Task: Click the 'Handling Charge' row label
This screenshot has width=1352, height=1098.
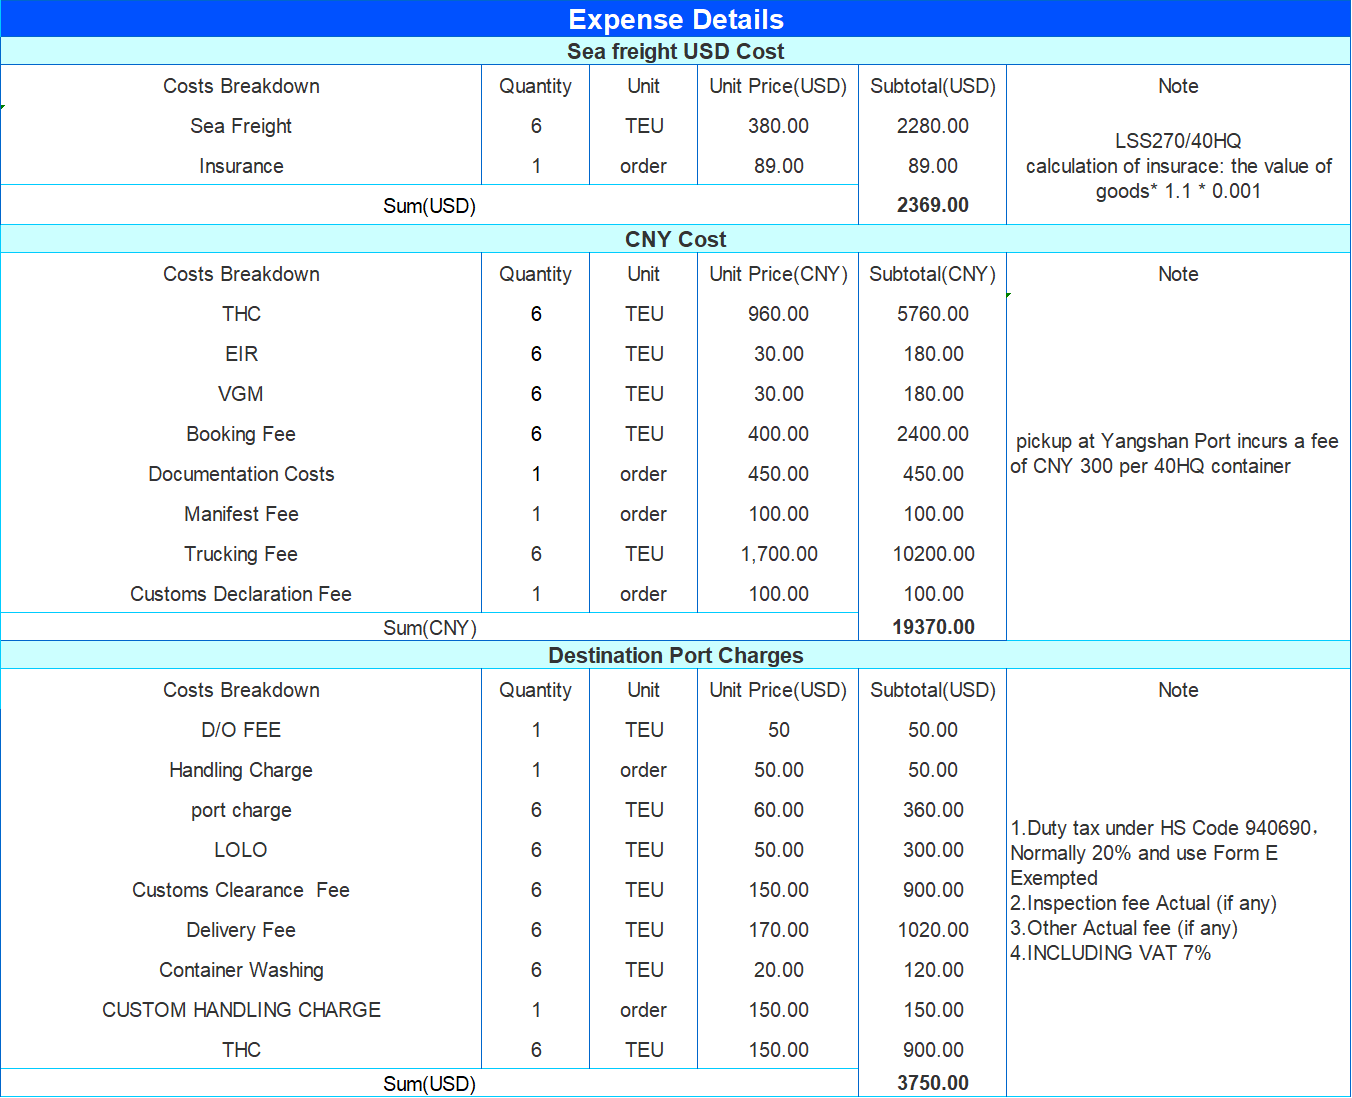Action: tap(241, 770)
